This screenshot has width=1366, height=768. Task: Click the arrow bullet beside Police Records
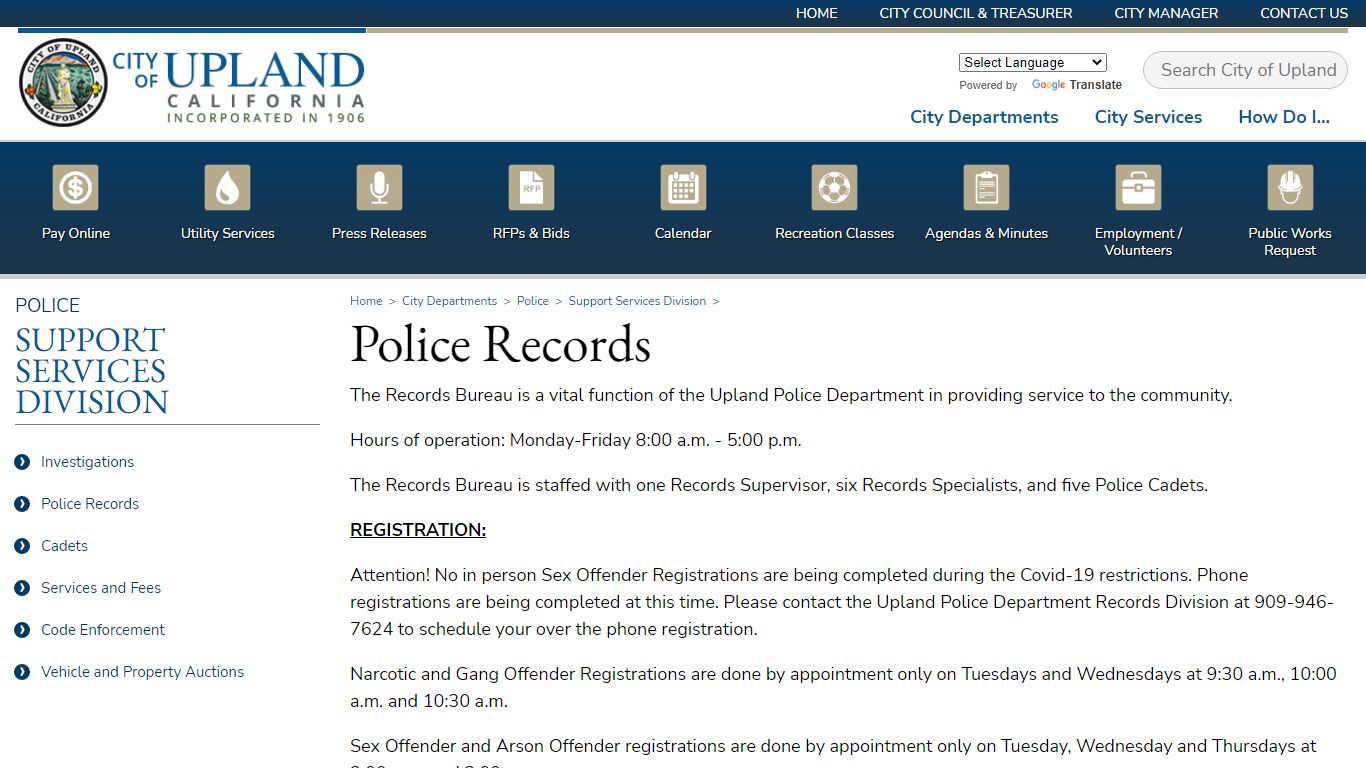pos(22,504)
